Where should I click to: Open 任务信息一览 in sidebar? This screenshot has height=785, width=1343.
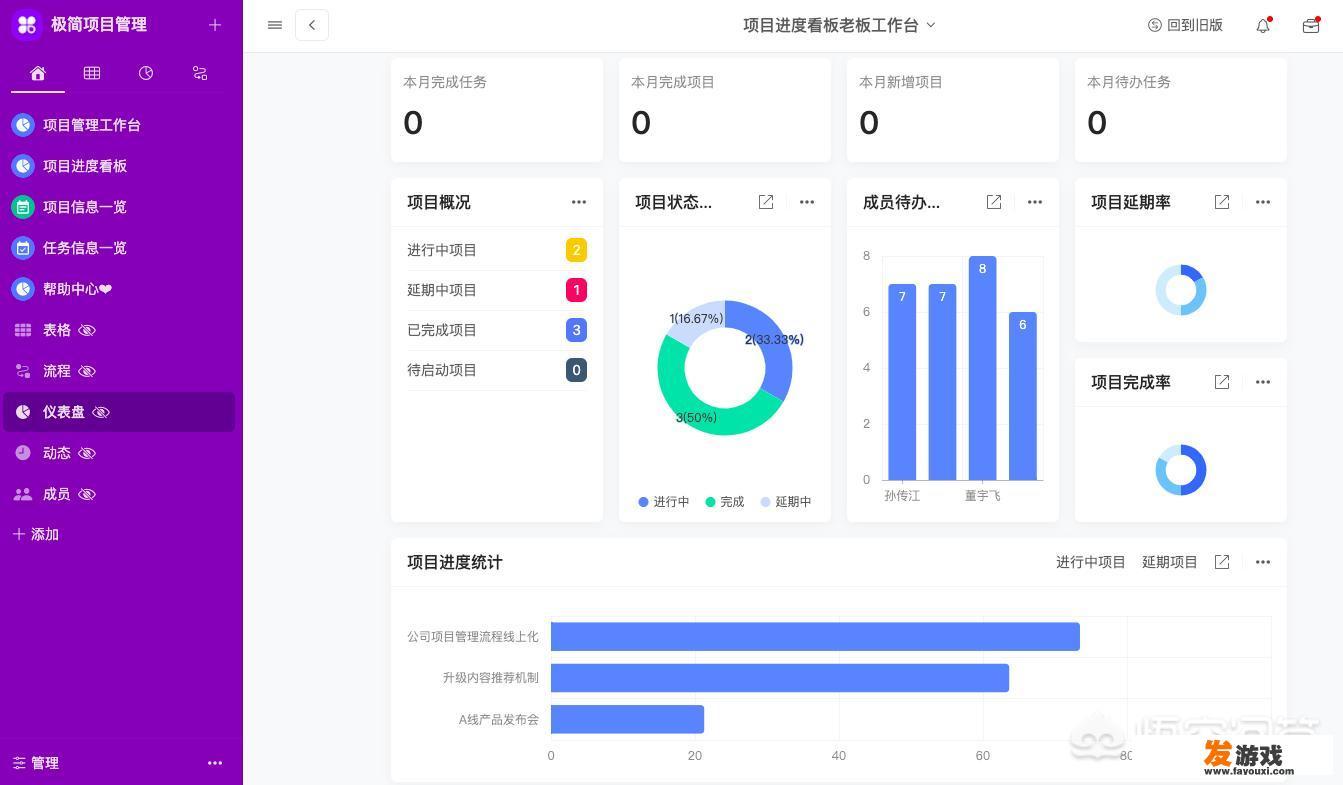[119, 248]
